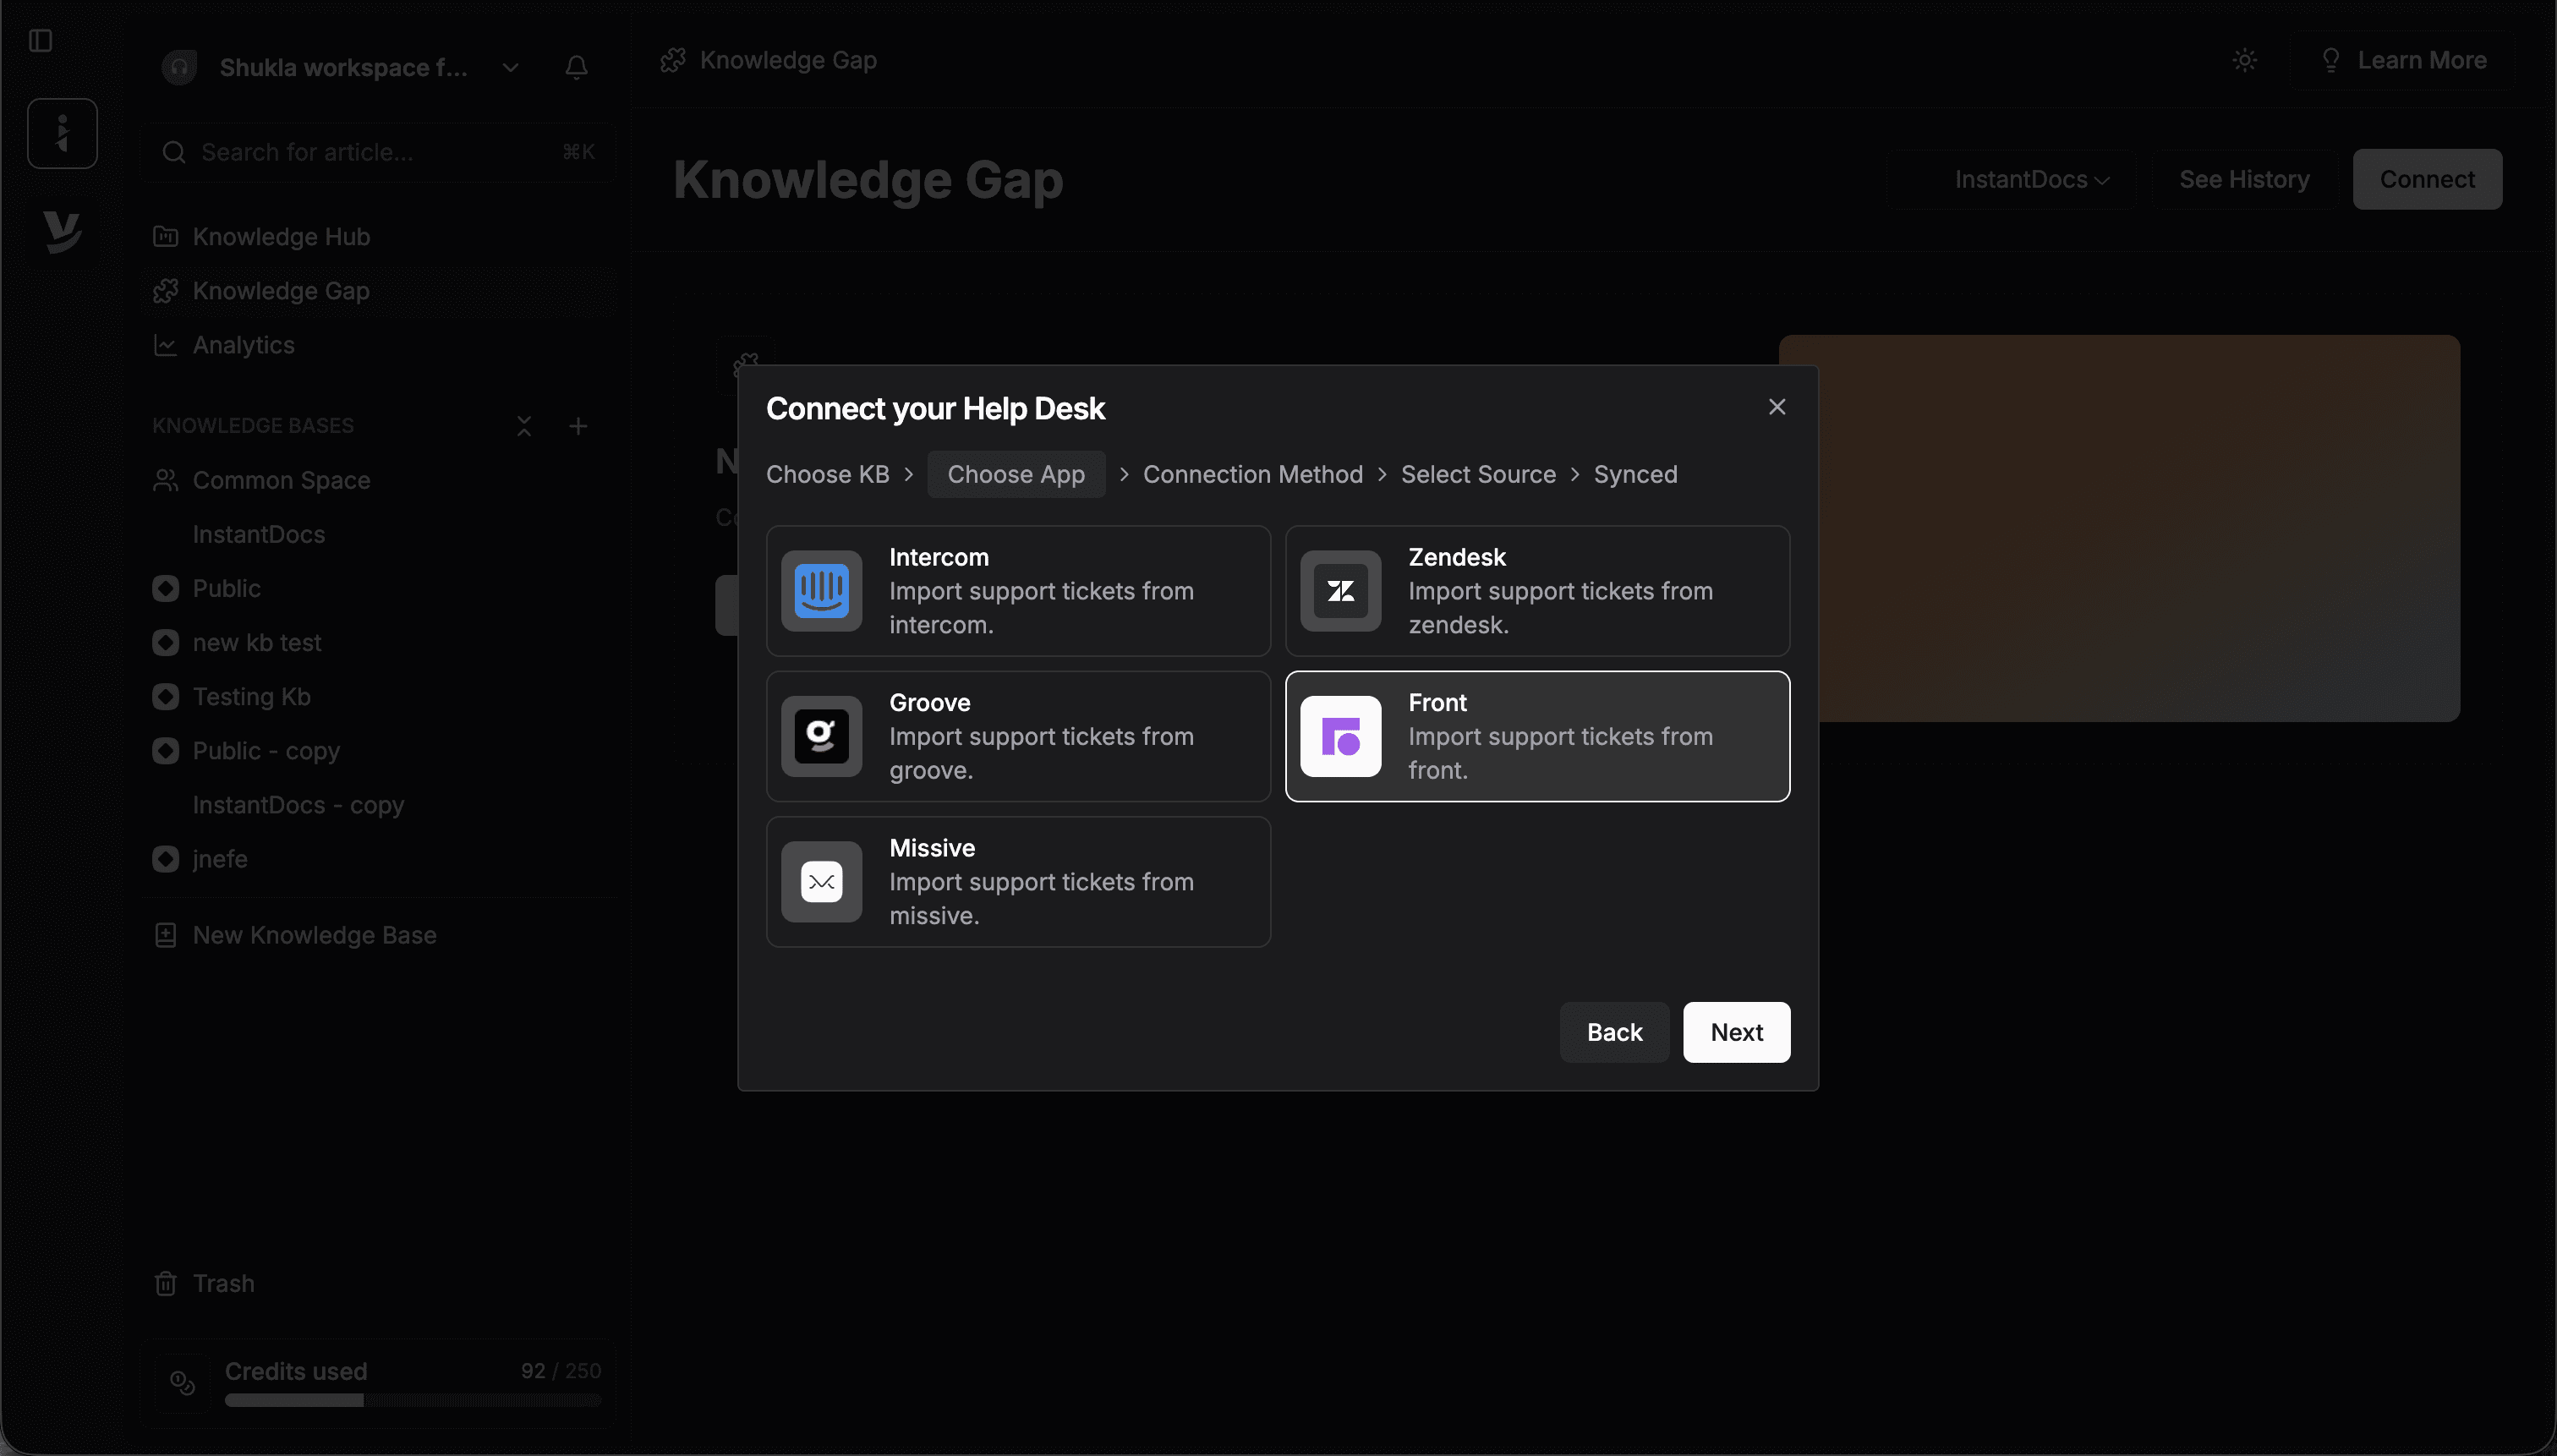Click the Next button
The height and width of the screenshot is (1456, 2557).
[1735, 1032]
